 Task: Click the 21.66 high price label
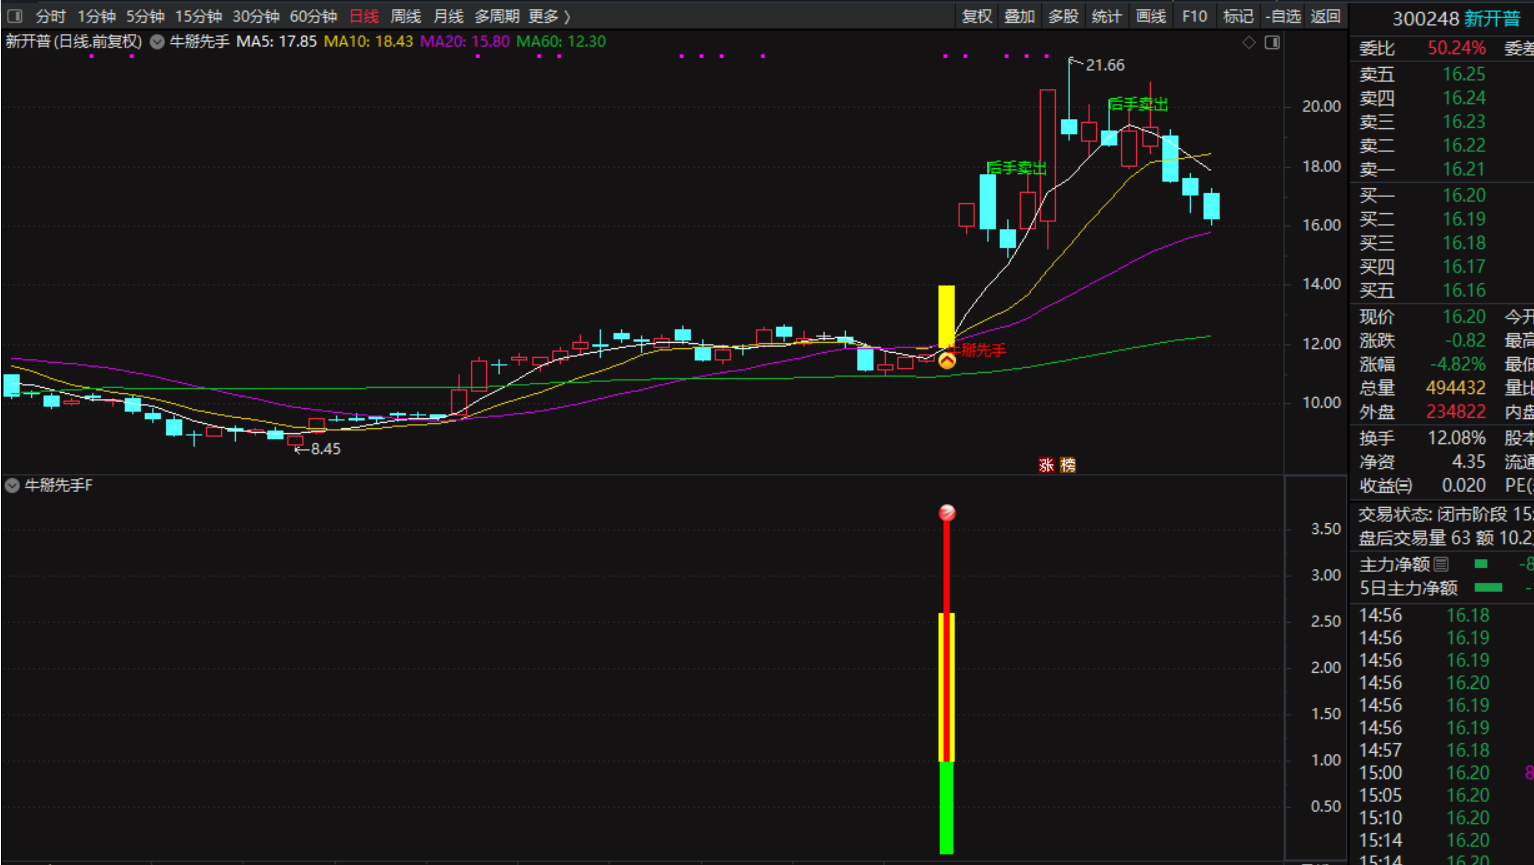tap(1104, 65)
